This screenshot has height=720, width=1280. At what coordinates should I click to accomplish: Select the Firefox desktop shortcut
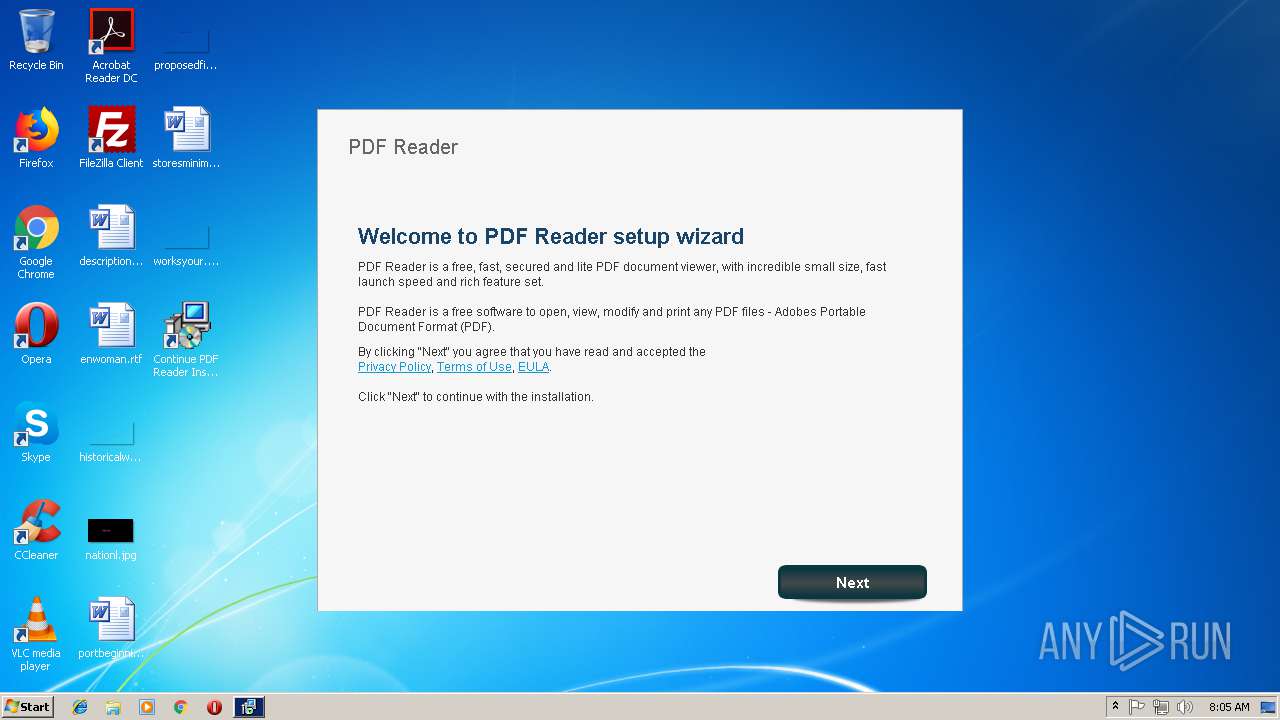pos(36,138)
